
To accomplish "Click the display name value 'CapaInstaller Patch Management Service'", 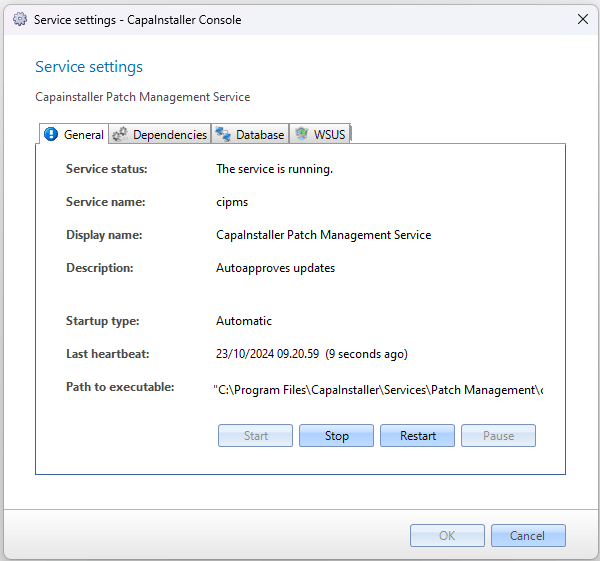I will click(323, 235).
